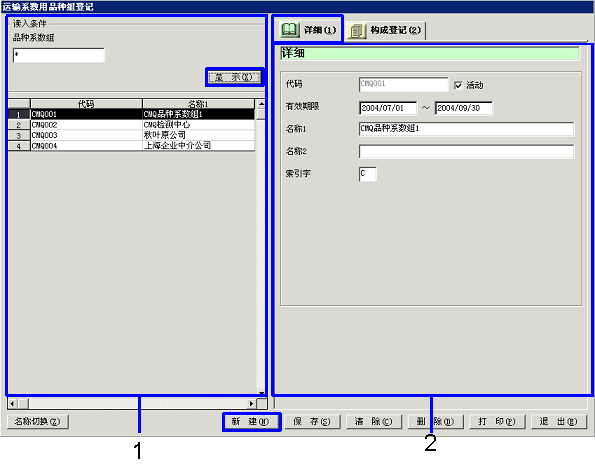595x466 pixels.
Task: Click the list's vertical scrollbar up arrow
Action: tap(261, 104)
